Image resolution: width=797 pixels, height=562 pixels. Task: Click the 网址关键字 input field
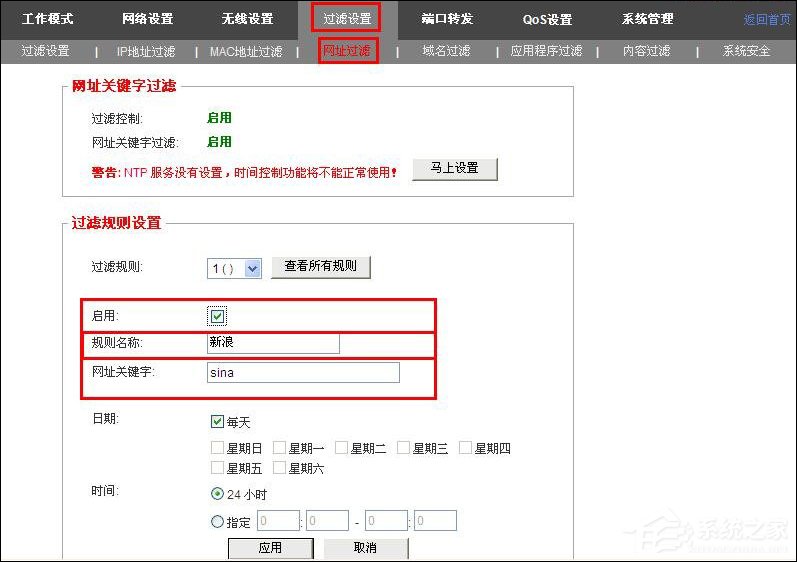302,373
